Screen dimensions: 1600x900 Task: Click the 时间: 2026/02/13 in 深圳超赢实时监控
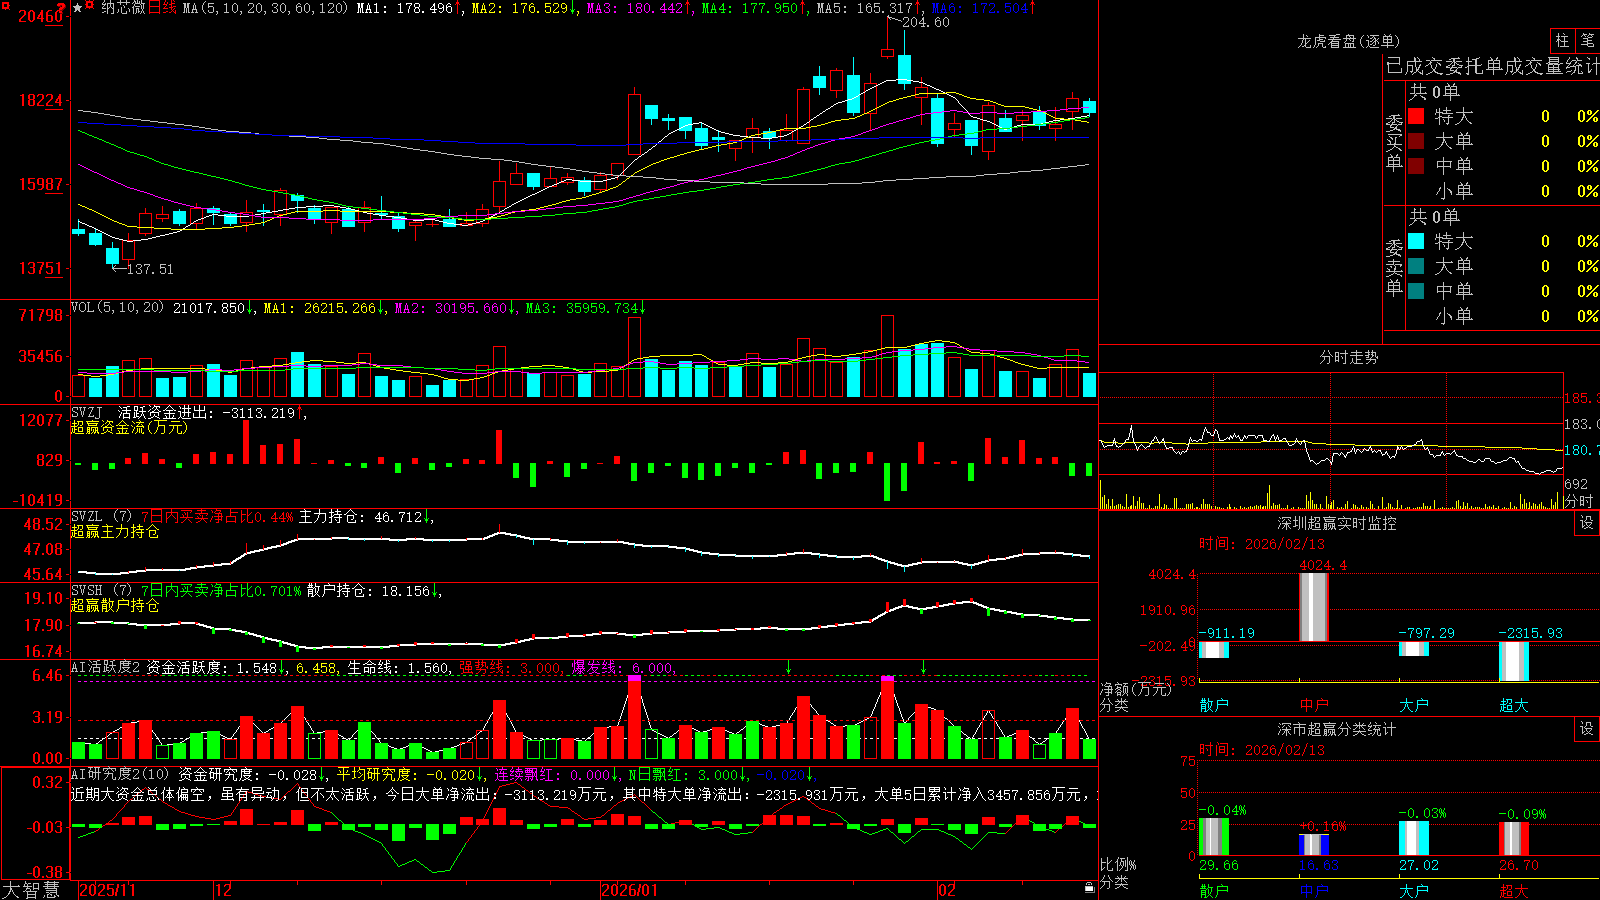(1262, 544)
